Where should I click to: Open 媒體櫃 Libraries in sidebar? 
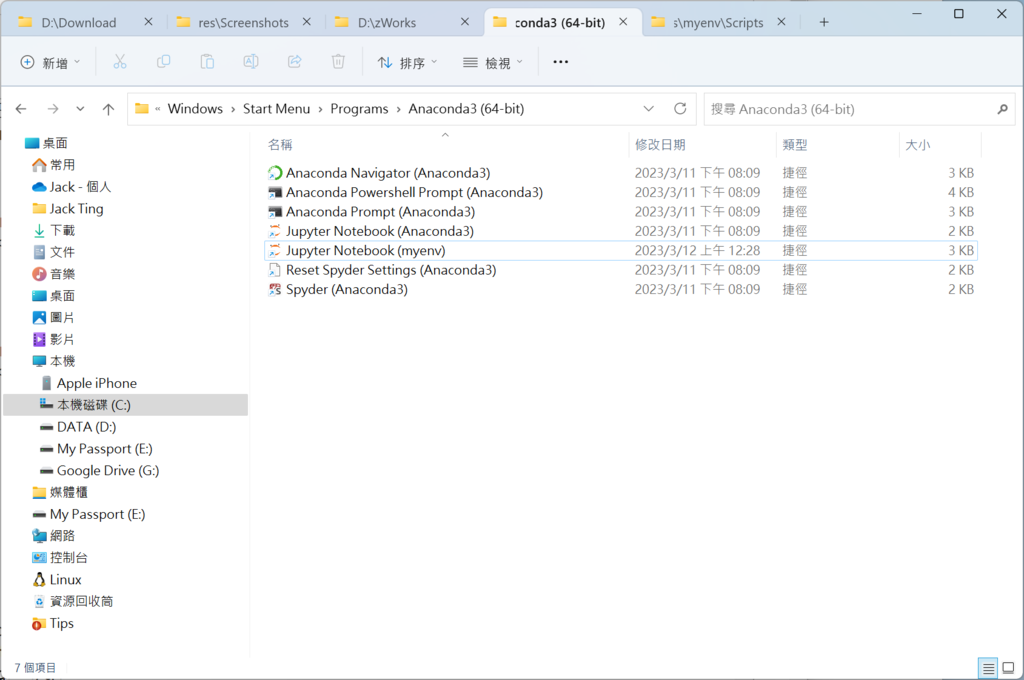tap(60, 493)
